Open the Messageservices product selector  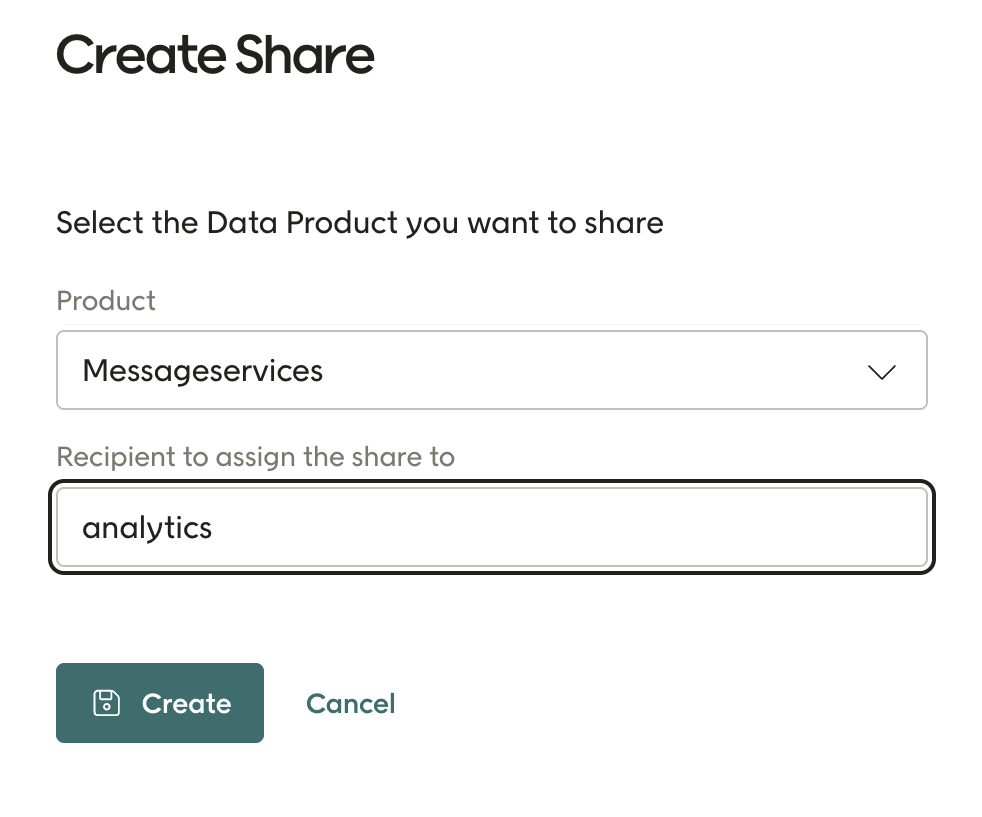(491, 371)
